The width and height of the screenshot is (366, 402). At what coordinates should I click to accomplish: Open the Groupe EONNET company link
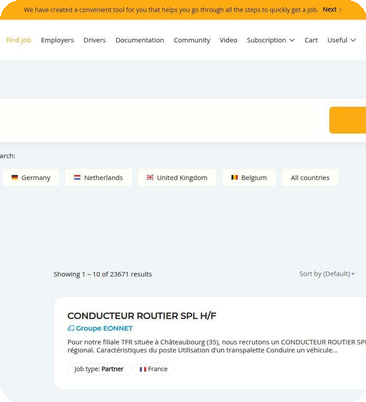click(x=104, y=328)
